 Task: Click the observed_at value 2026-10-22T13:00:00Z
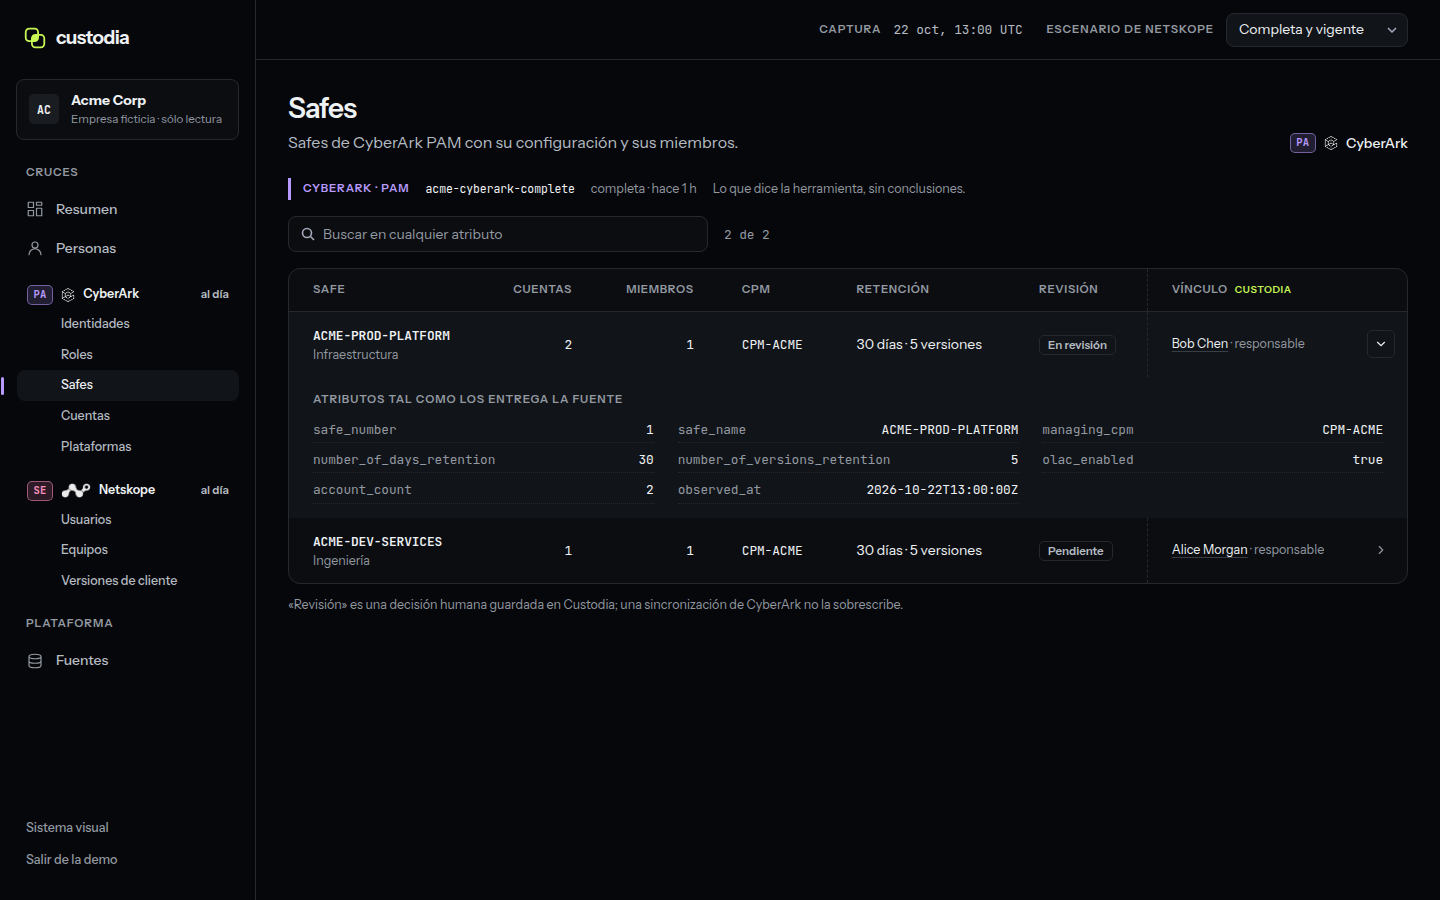942,490
